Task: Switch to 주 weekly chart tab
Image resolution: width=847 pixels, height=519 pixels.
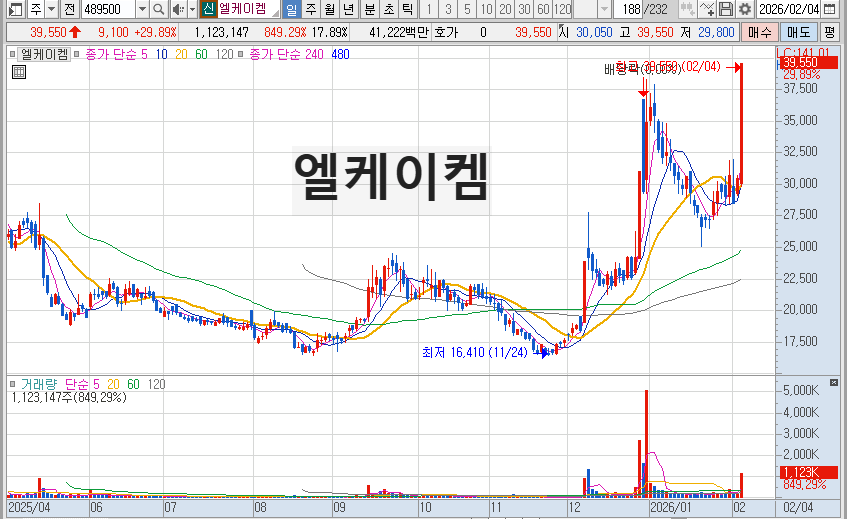Action: point(311,9)
